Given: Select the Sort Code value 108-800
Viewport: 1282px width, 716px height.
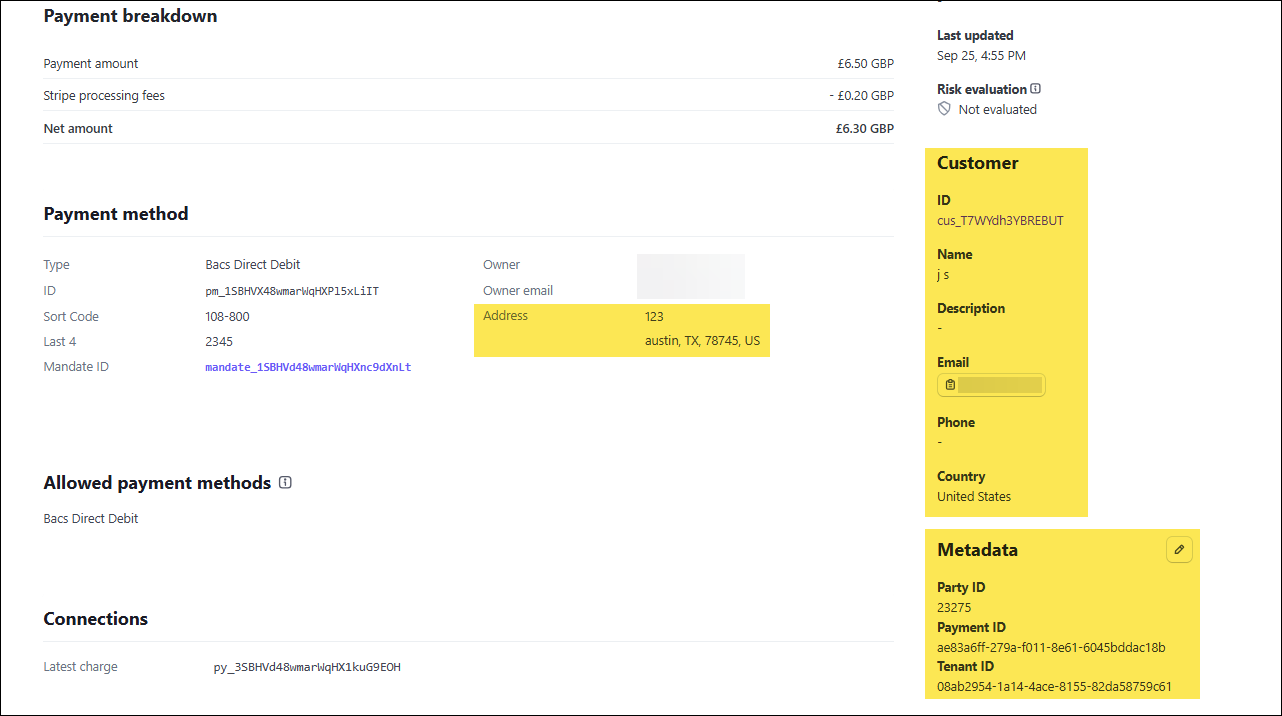Looking at the screenshot, I should tap(227, 317).
